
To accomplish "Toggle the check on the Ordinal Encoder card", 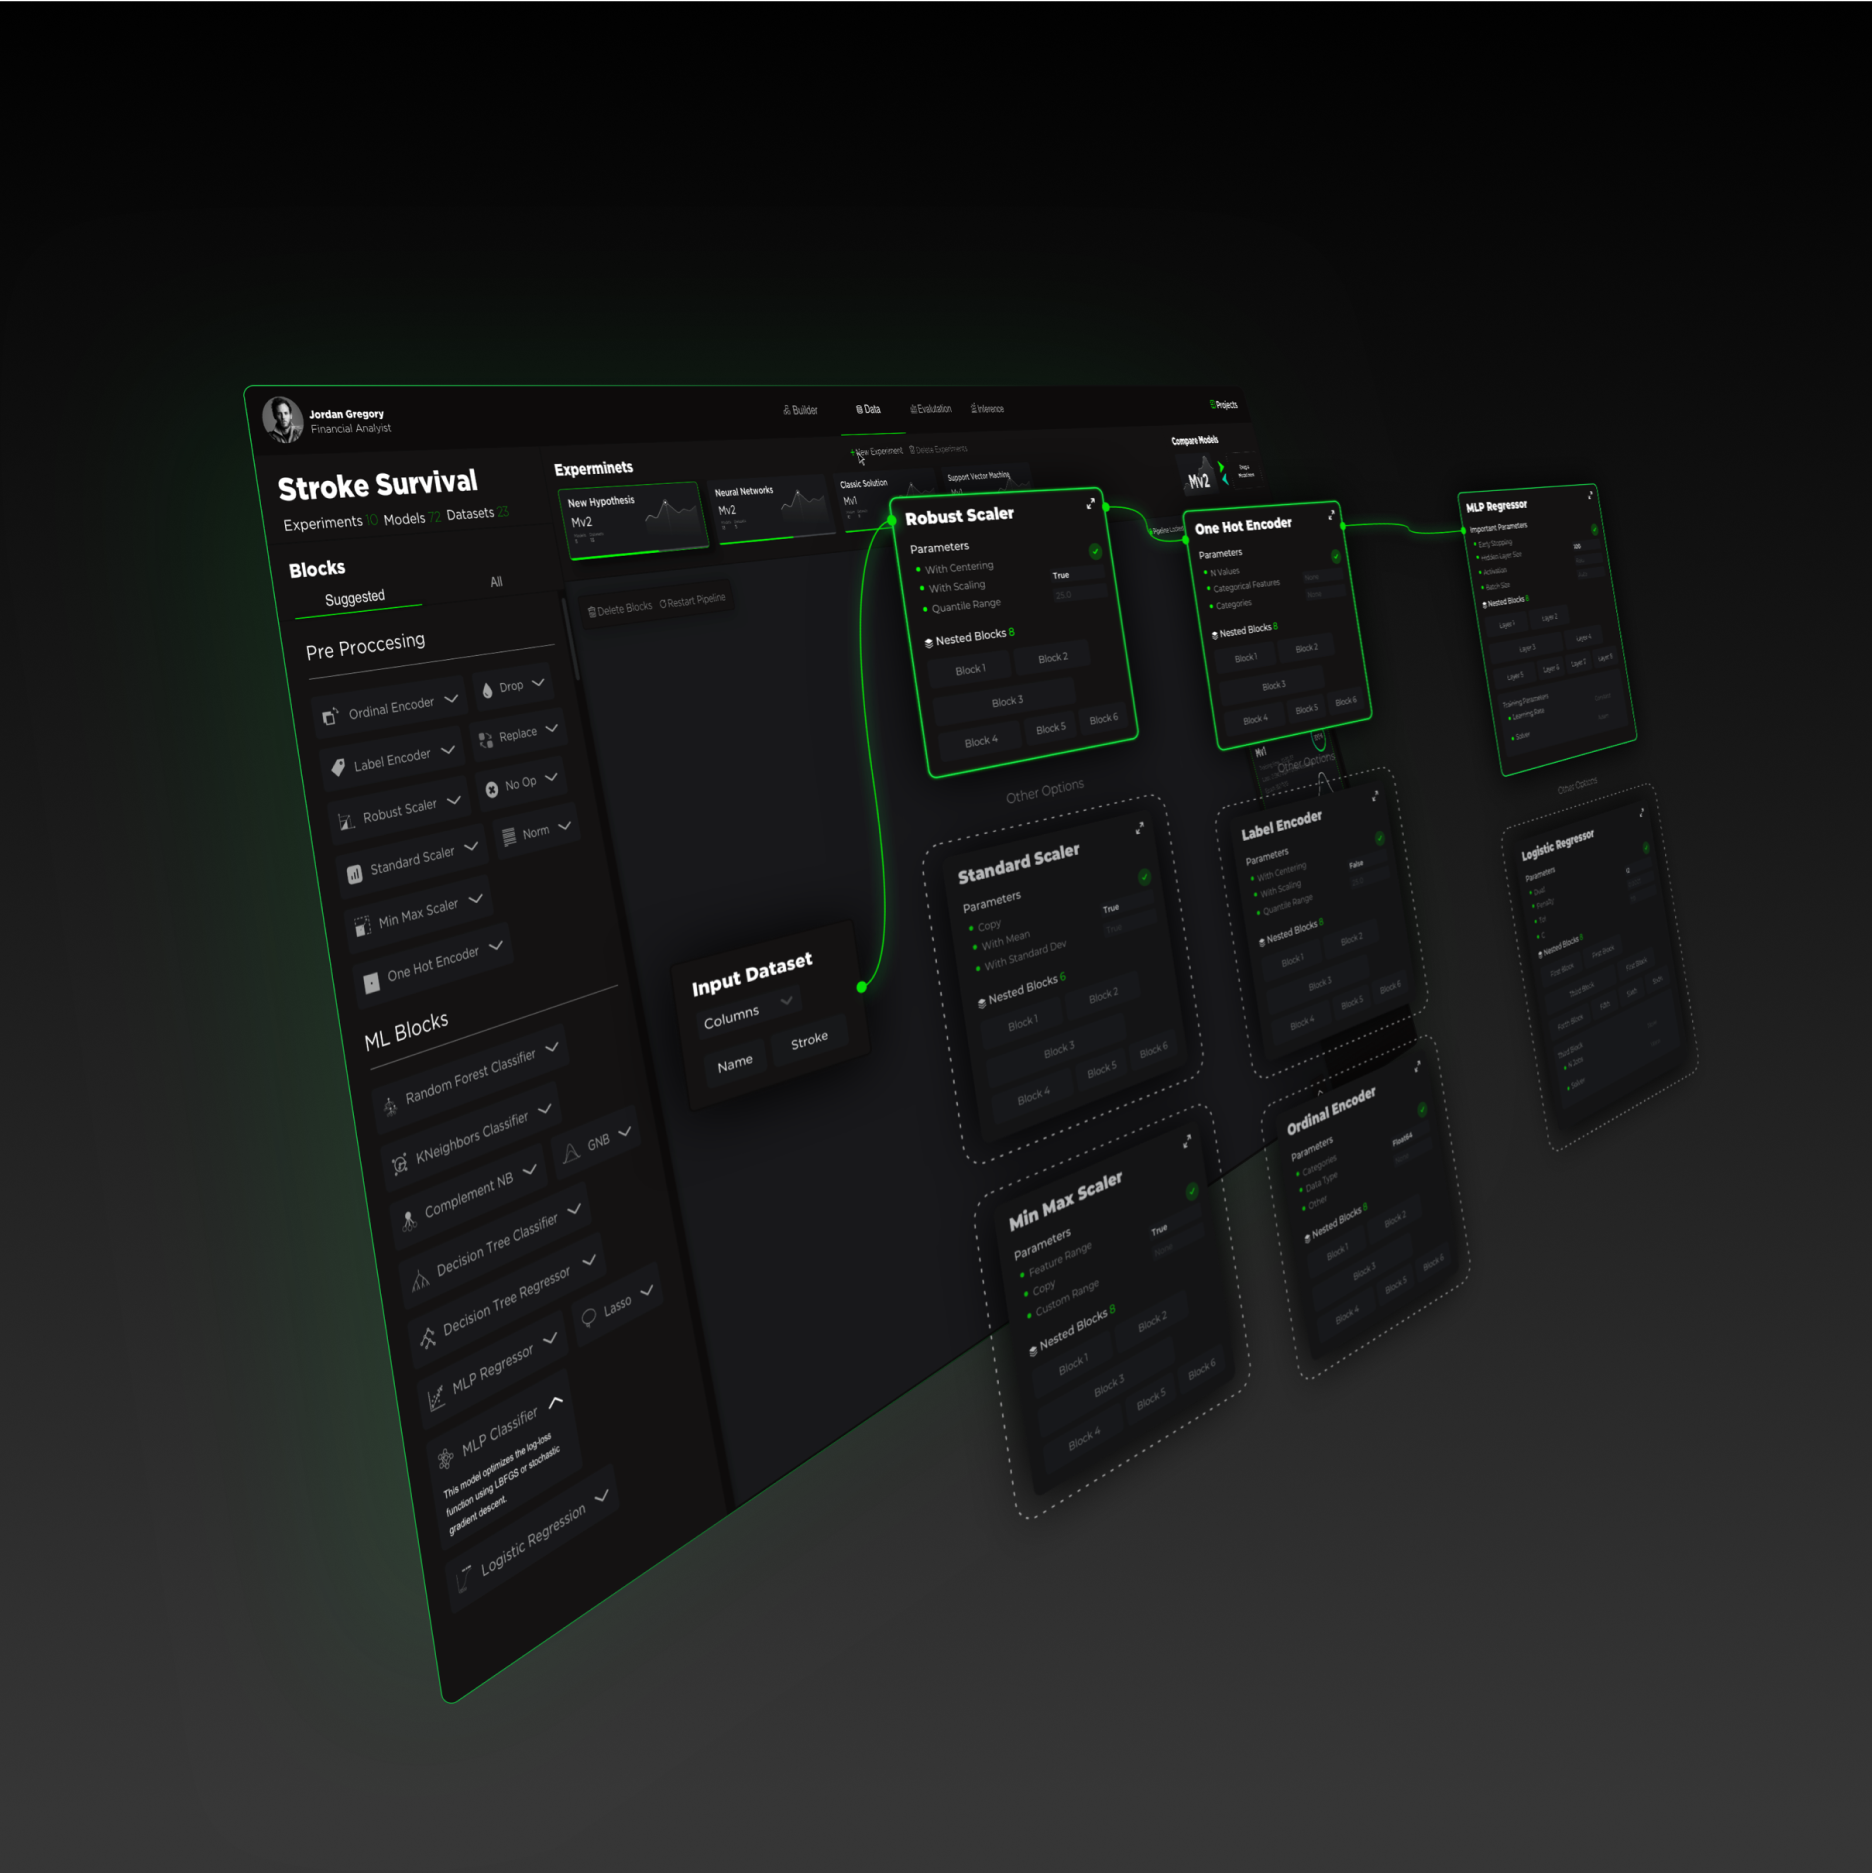I will point(1422,1110).
